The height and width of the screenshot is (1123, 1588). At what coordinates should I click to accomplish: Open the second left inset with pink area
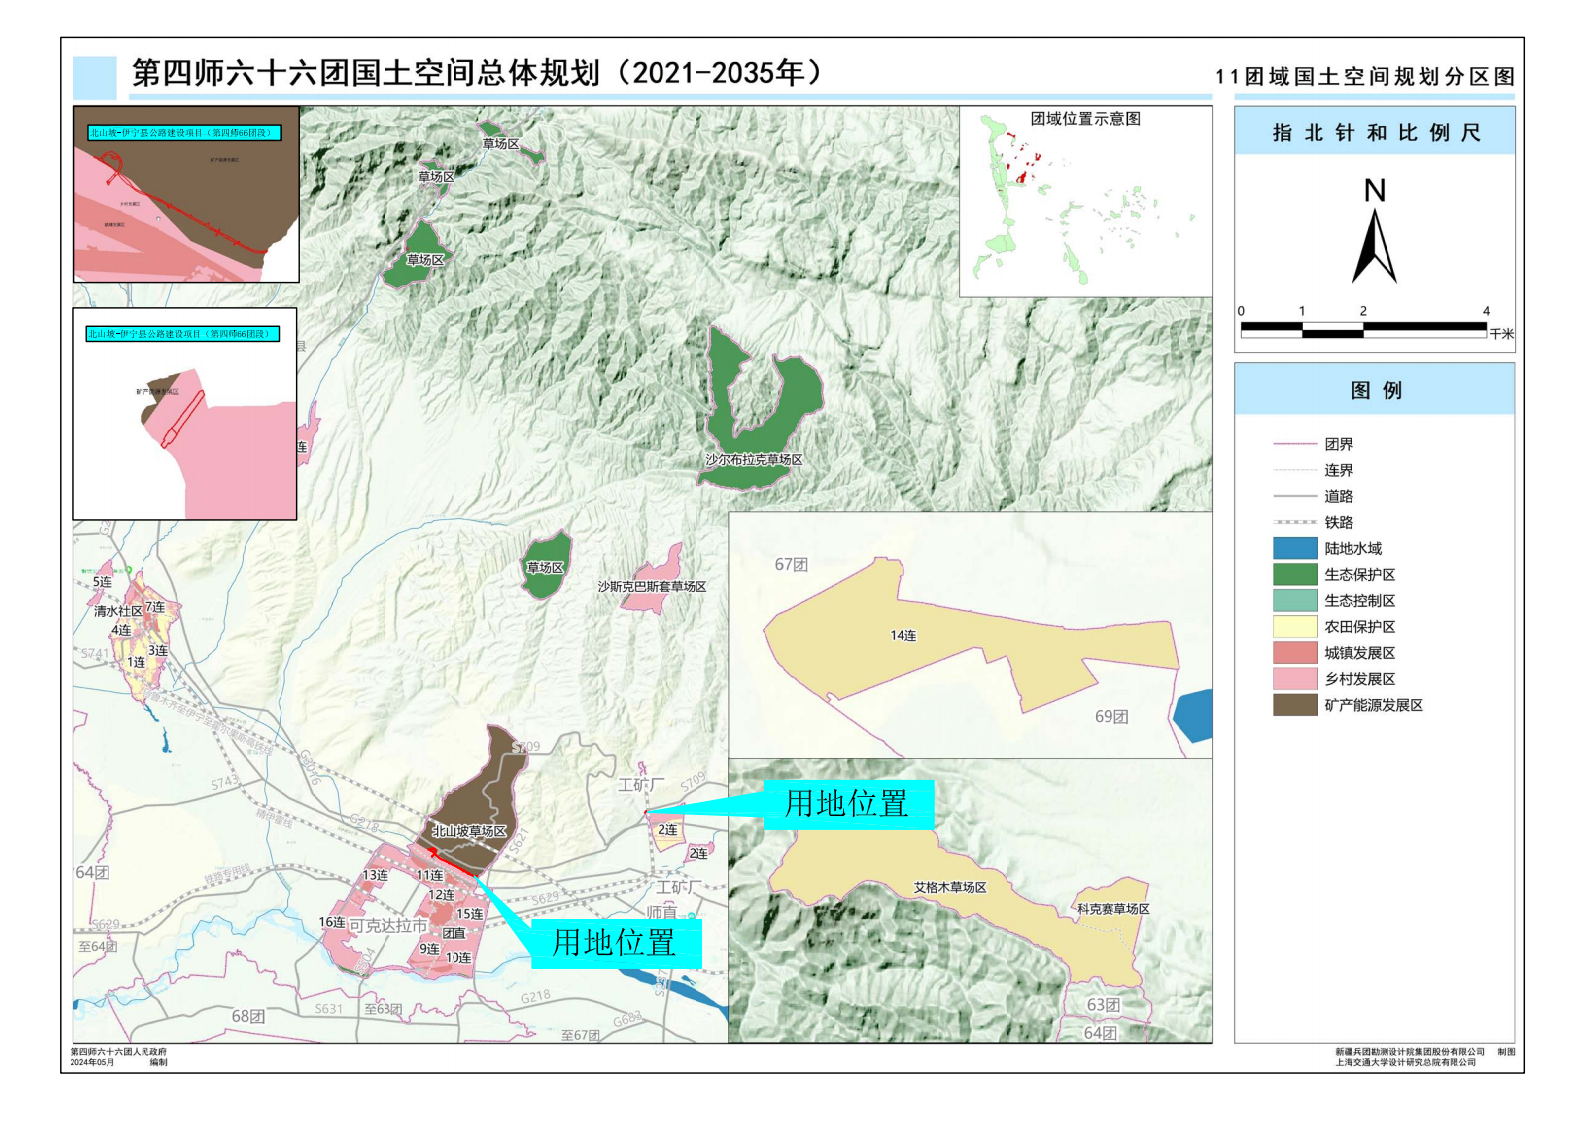point(185,414)
